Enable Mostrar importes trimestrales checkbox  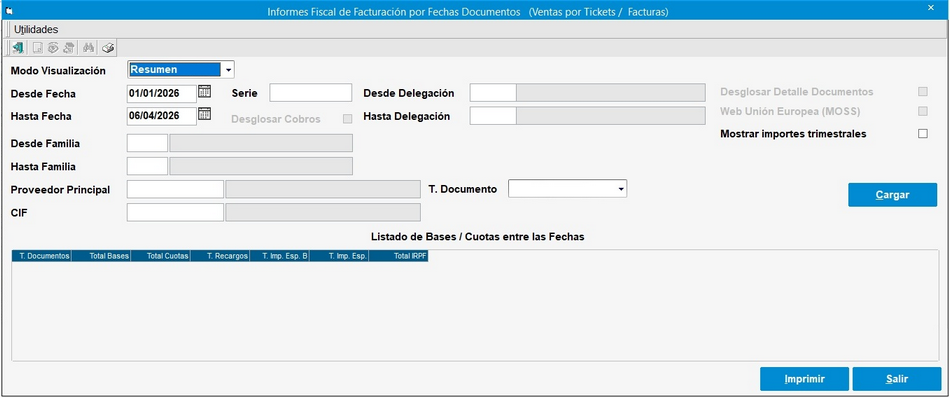coord(923,134)
